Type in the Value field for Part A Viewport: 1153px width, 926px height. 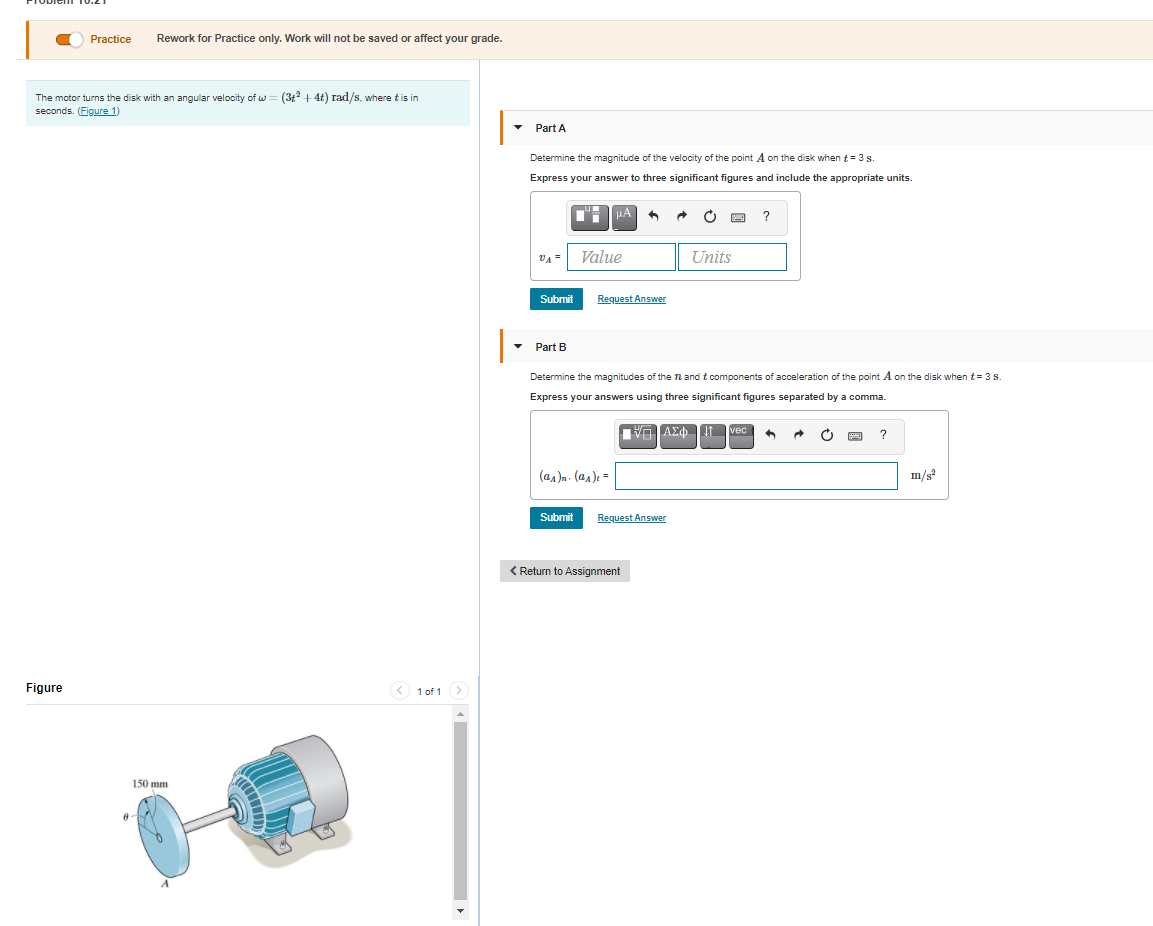click(620, 257)
